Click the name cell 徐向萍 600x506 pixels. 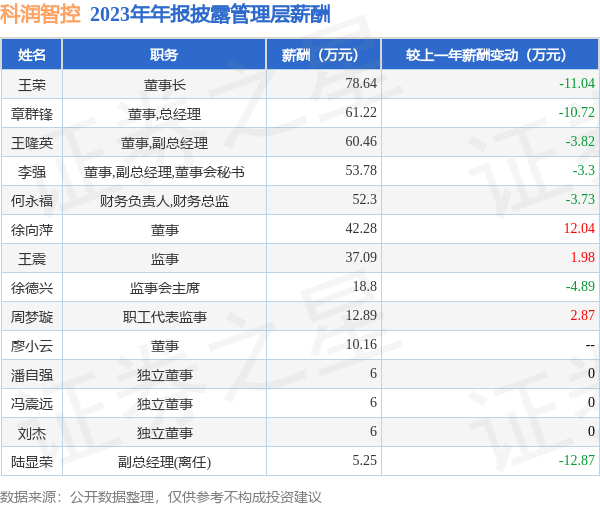click(32, 230)
